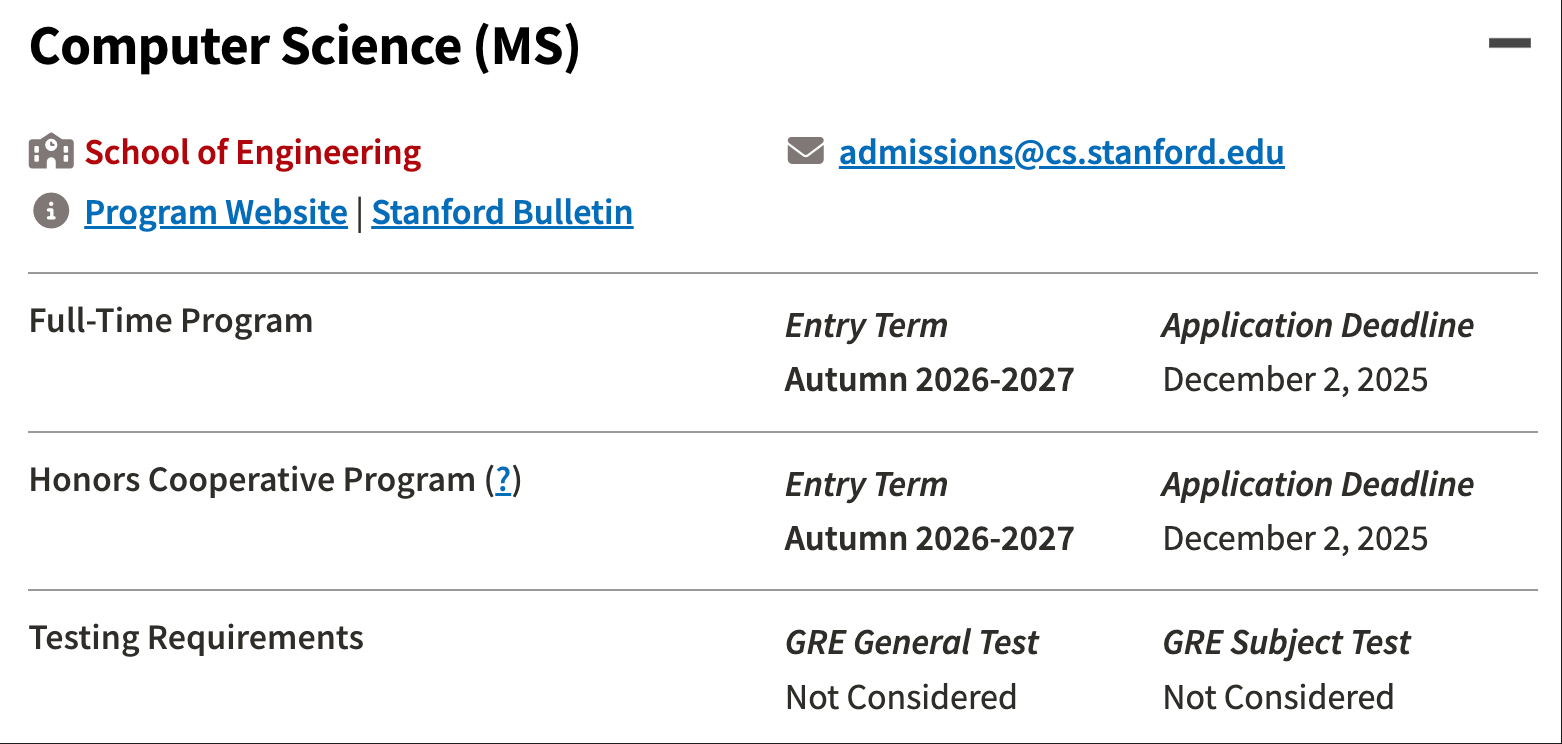Click the Full-Time Program row label
The image size is (1562, 744).
pos(171,321)
